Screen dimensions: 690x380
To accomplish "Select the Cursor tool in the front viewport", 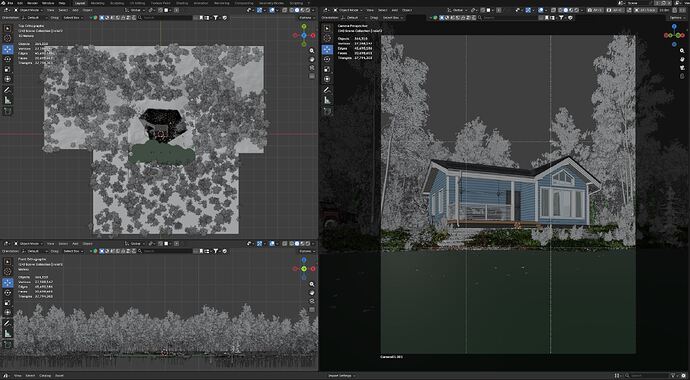I will [x=7, y=271].
